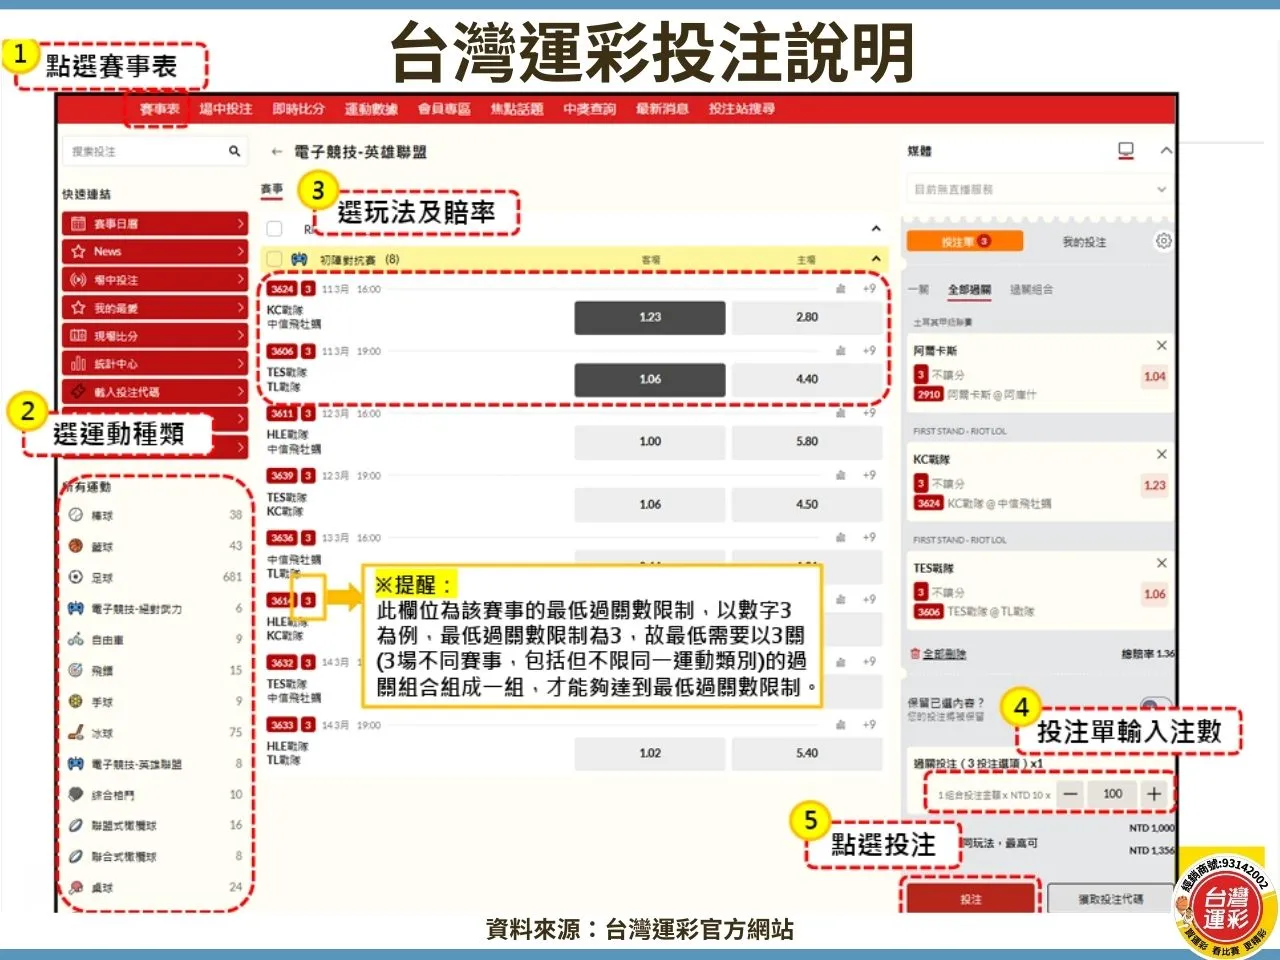
Task: Select the basketball icon in sports list
Action: (x=76, y=546)
